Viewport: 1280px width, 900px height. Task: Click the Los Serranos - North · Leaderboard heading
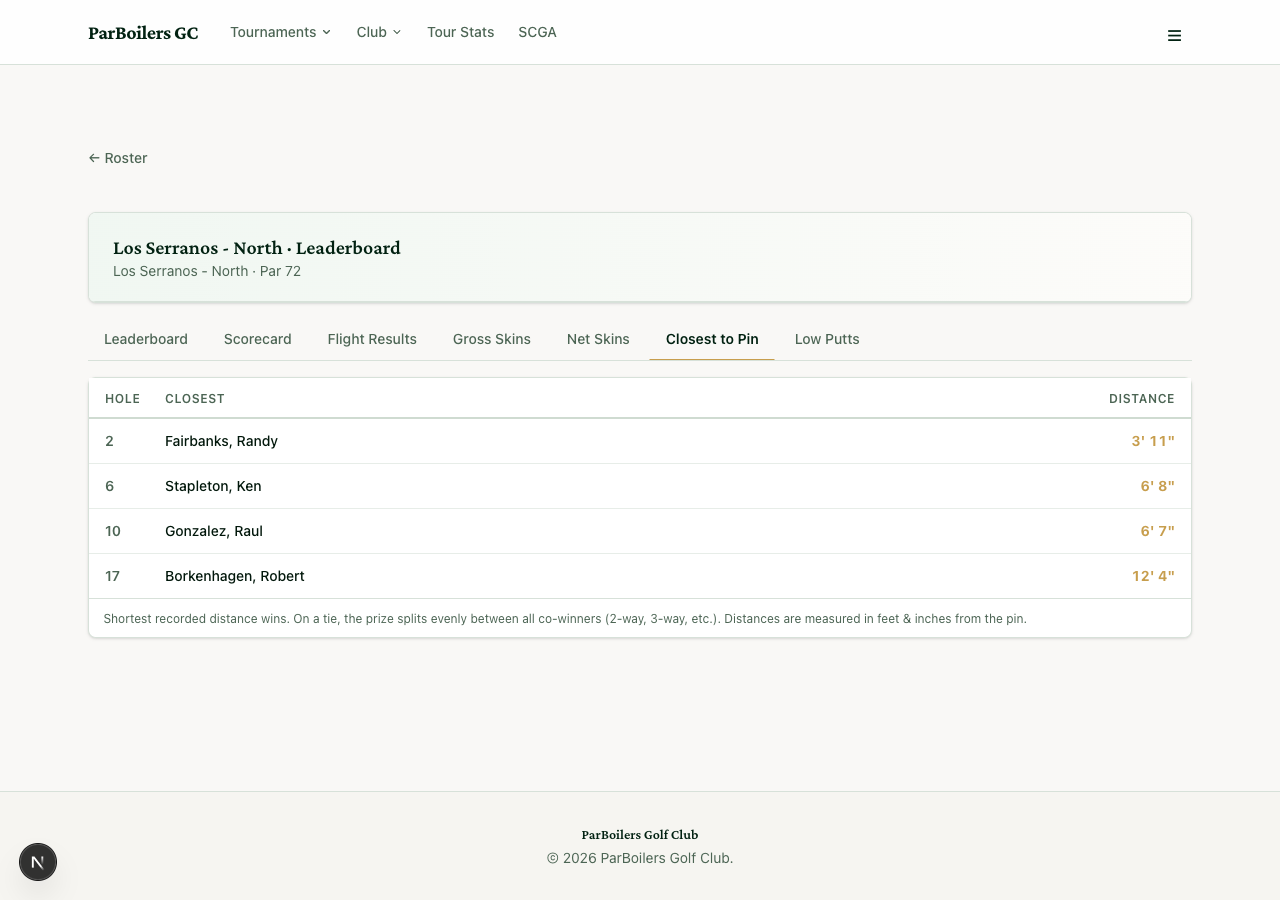pos(257,248)
